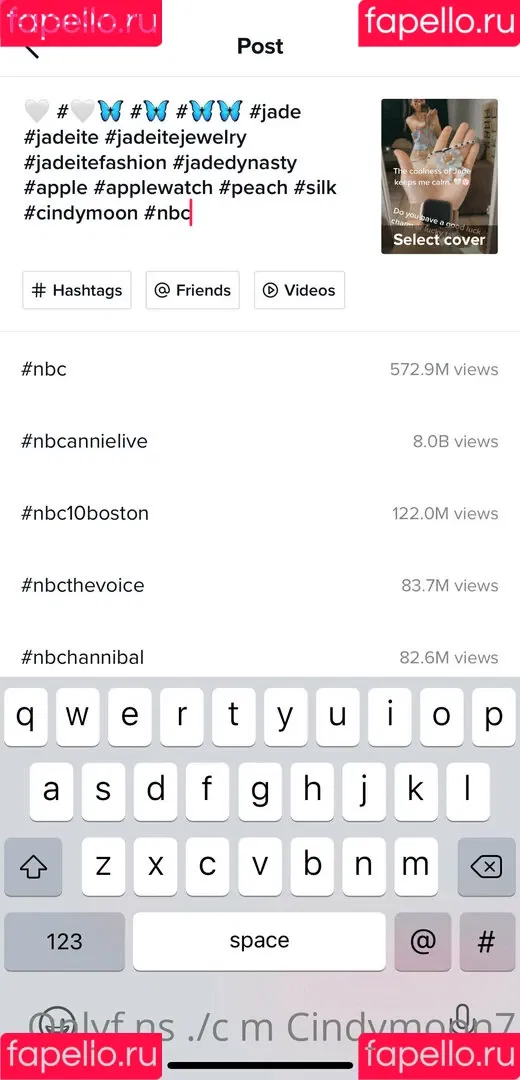Screen dimensions: 520x1080
Task: Open the Friends mention button
Action: tap(192, 290)
